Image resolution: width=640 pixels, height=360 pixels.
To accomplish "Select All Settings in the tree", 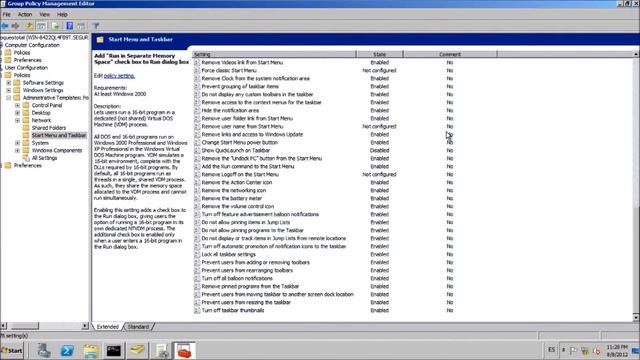I will pos(44,158).
